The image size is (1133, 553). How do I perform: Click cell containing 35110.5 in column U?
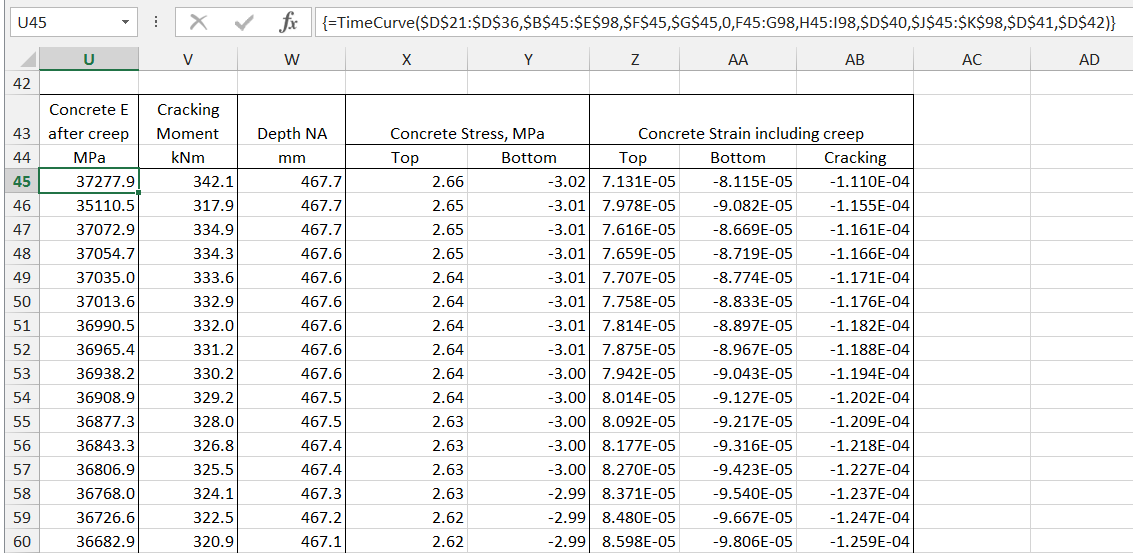89,206
